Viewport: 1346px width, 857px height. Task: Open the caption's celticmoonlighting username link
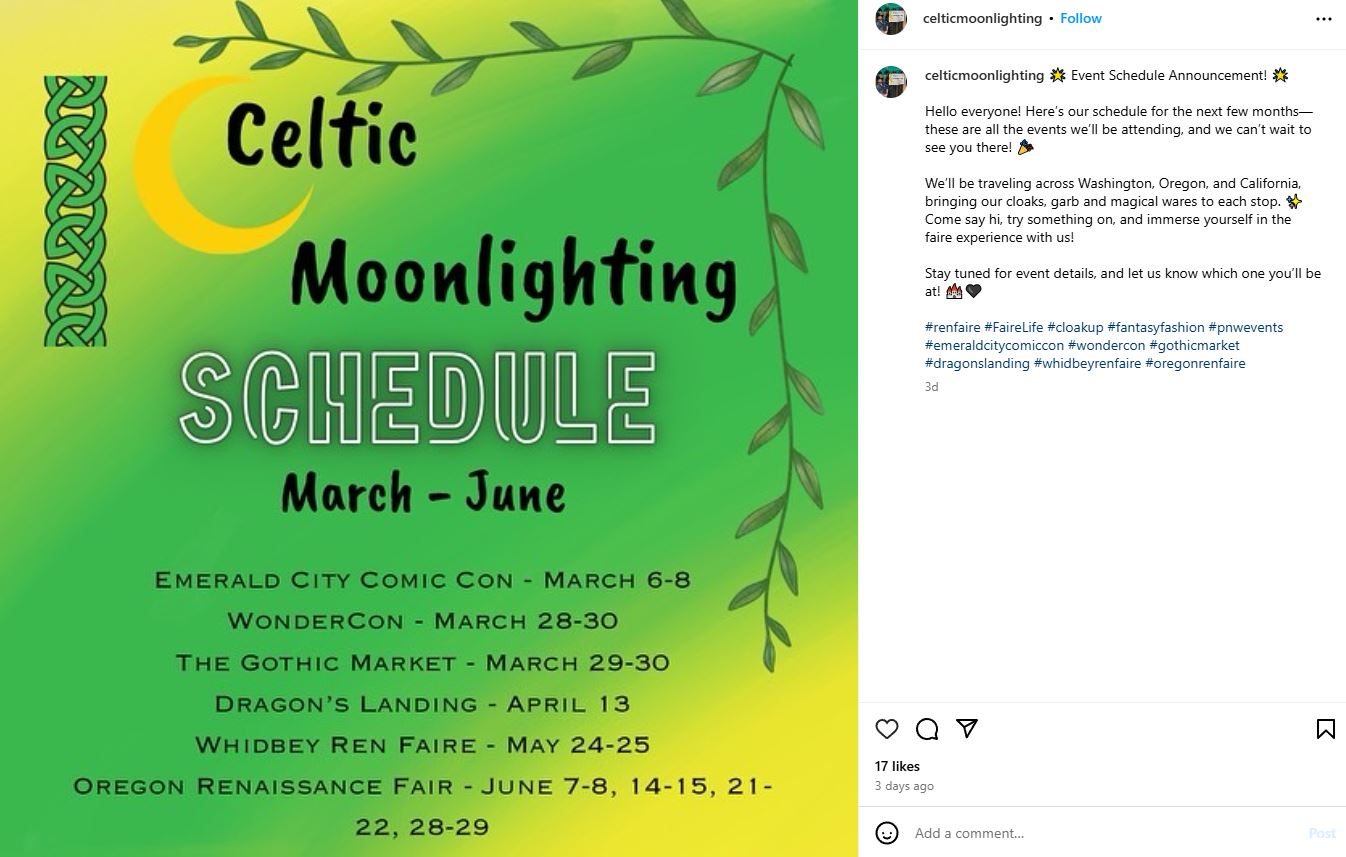(x=984, y=75)
